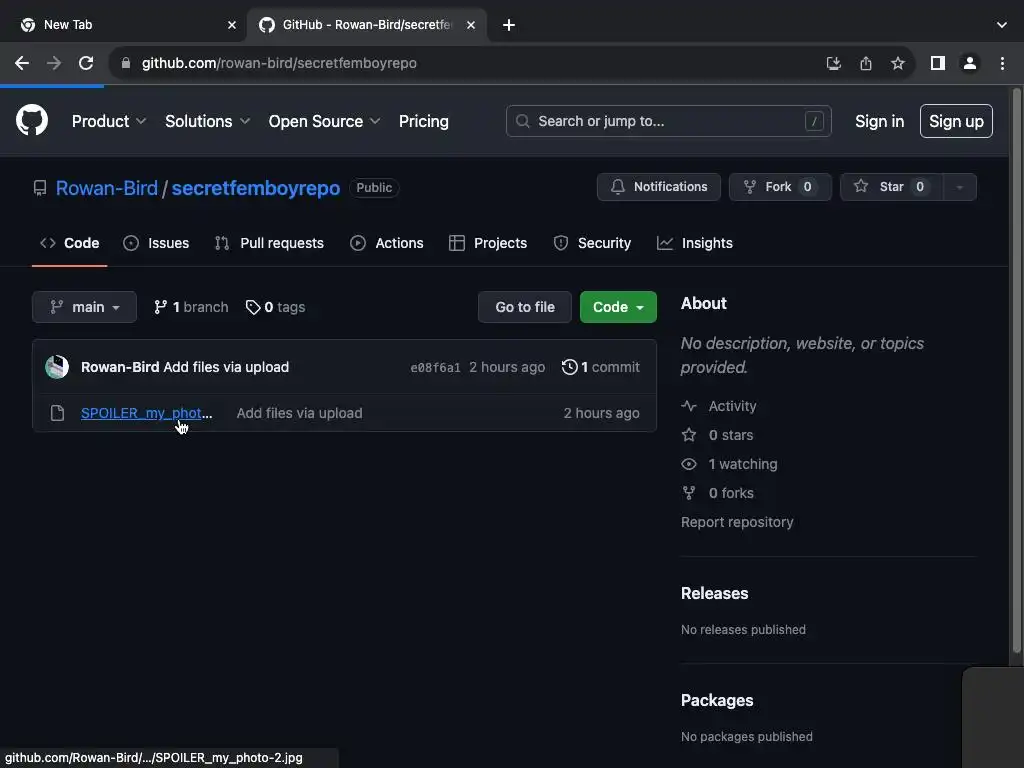The width and height of the screenshot is (1024, 768).
Task: Click the install app icon in address bar
Action: point(833,63)
